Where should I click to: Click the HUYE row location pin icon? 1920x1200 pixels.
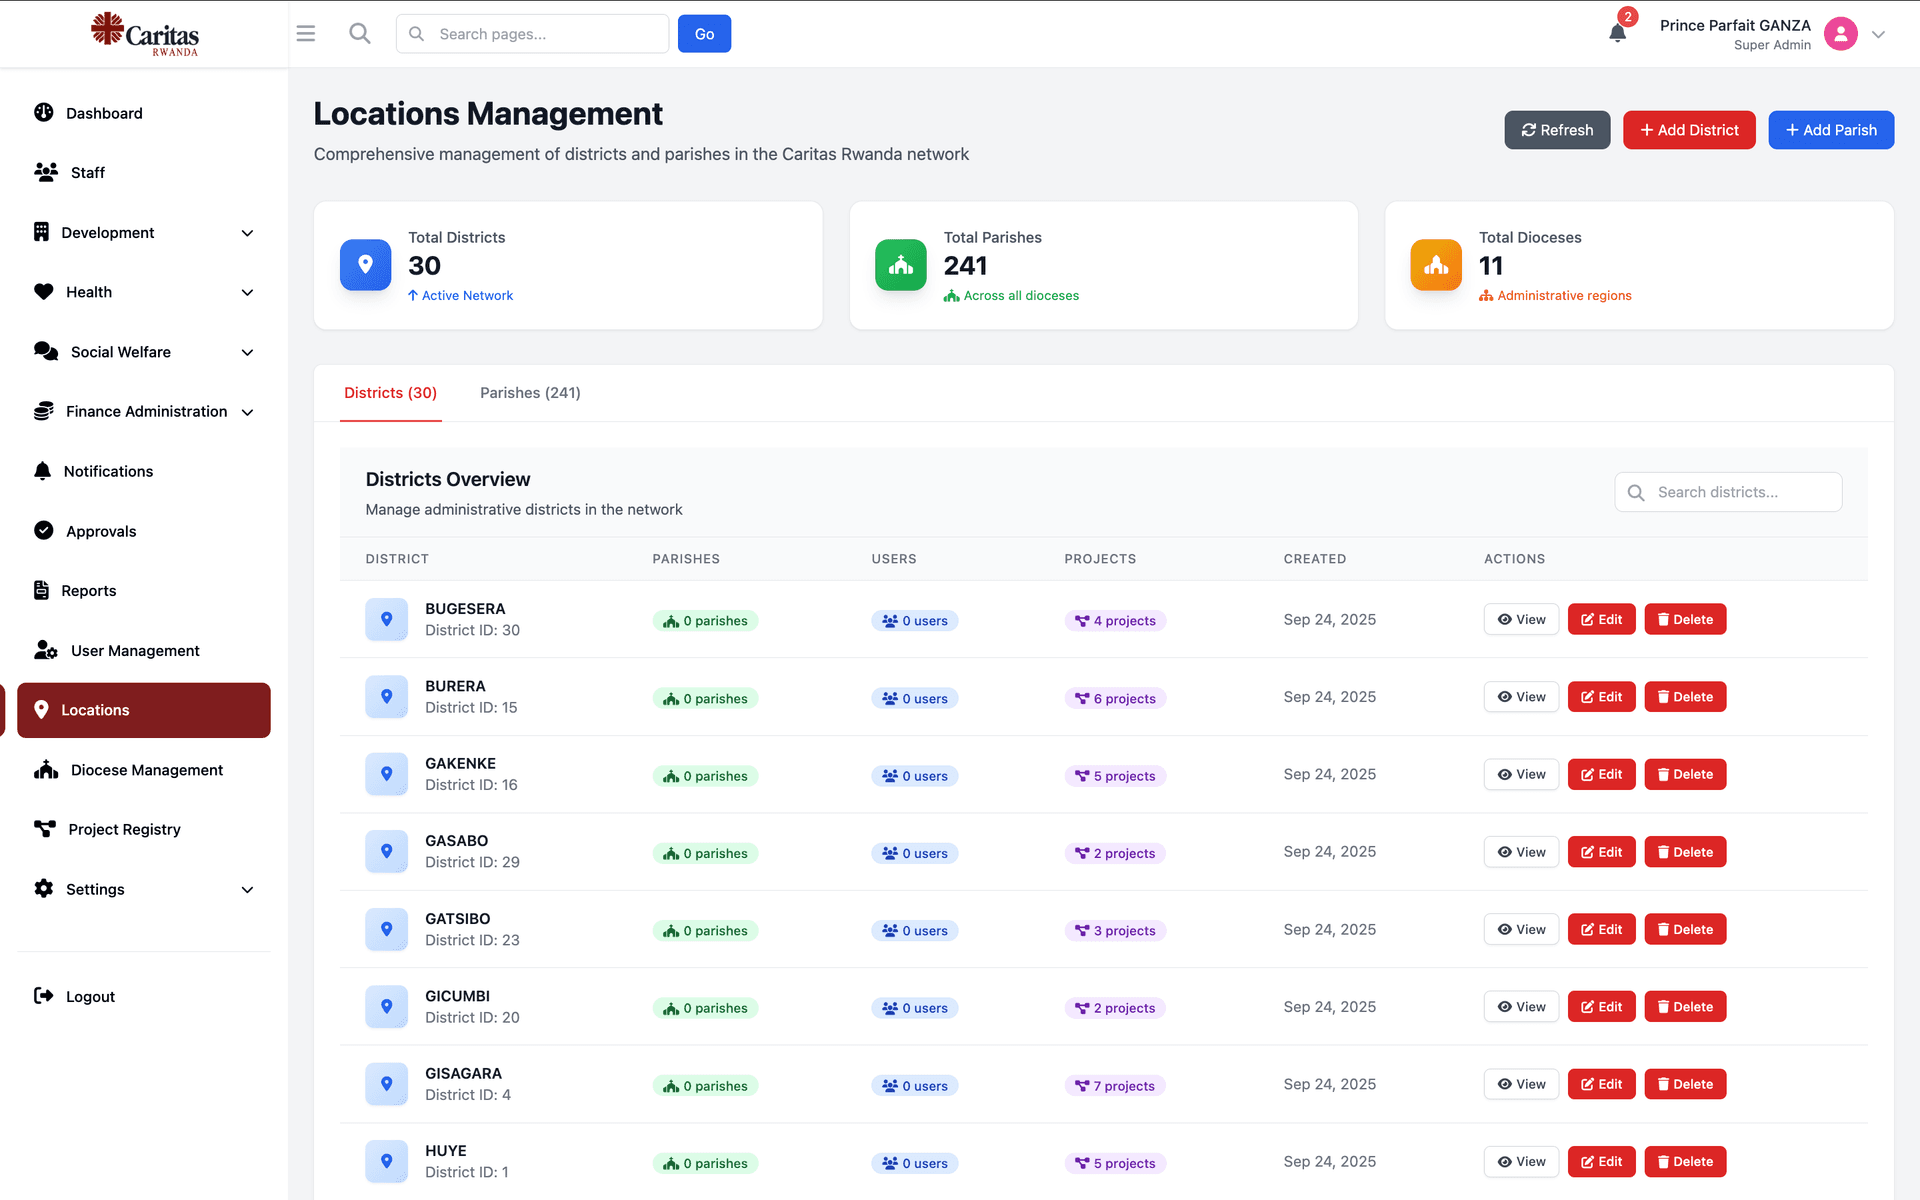click(386, 1161)
